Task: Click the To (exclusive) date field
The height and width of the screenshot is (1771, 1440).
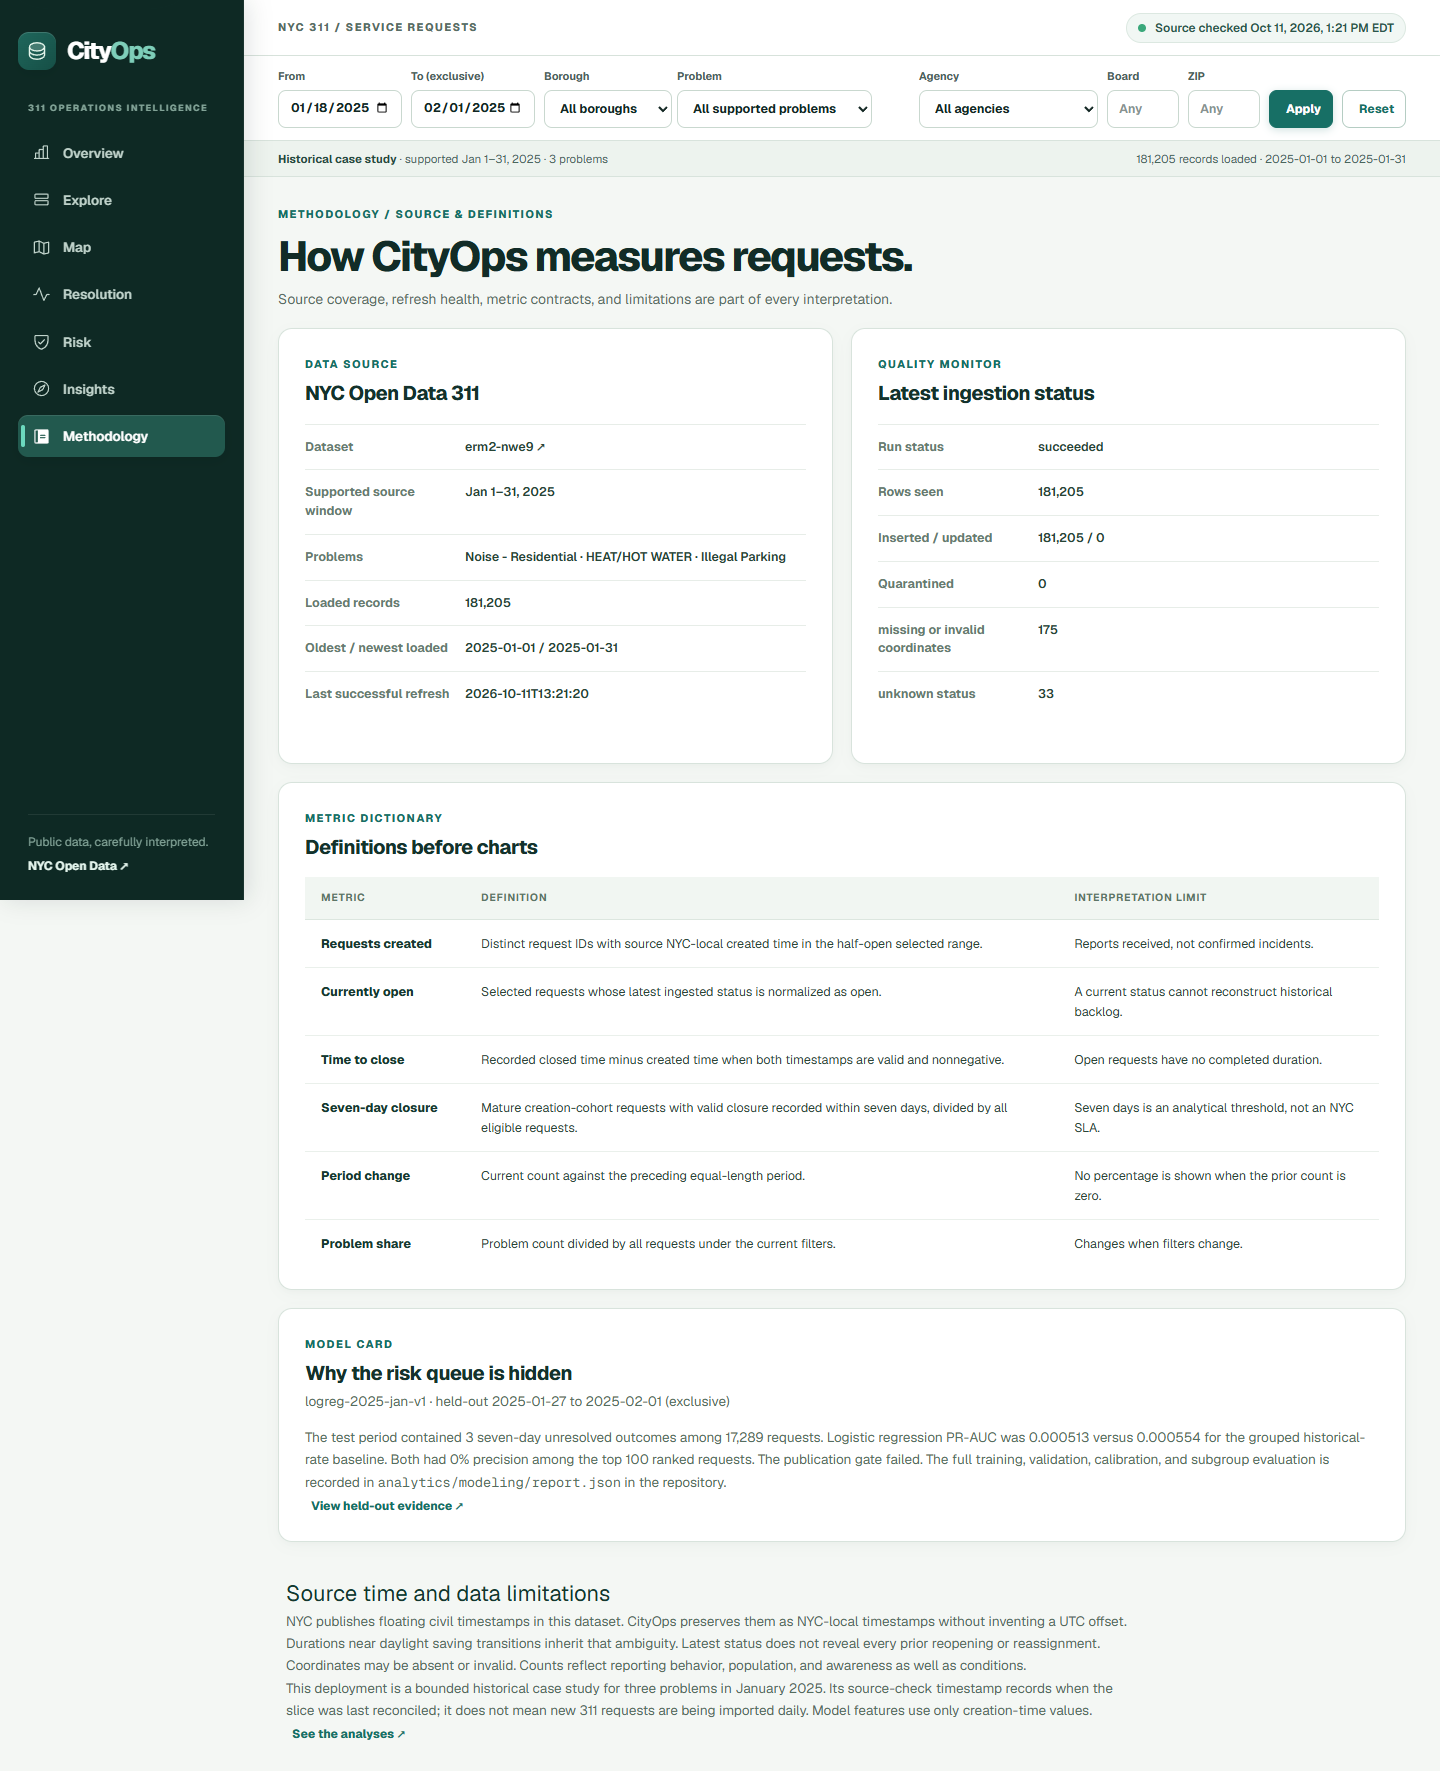Action: coord(473,109)
